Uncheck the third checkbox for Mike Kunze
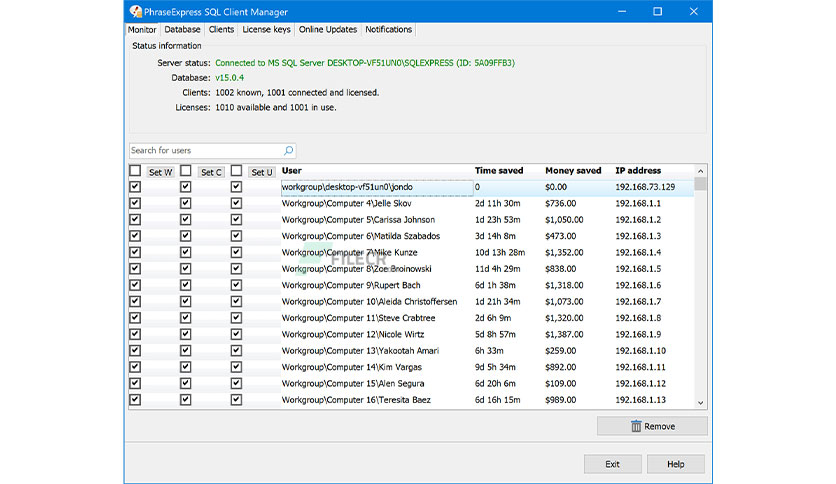This screenshot has width=836, height=484. (x=236, y=252)
